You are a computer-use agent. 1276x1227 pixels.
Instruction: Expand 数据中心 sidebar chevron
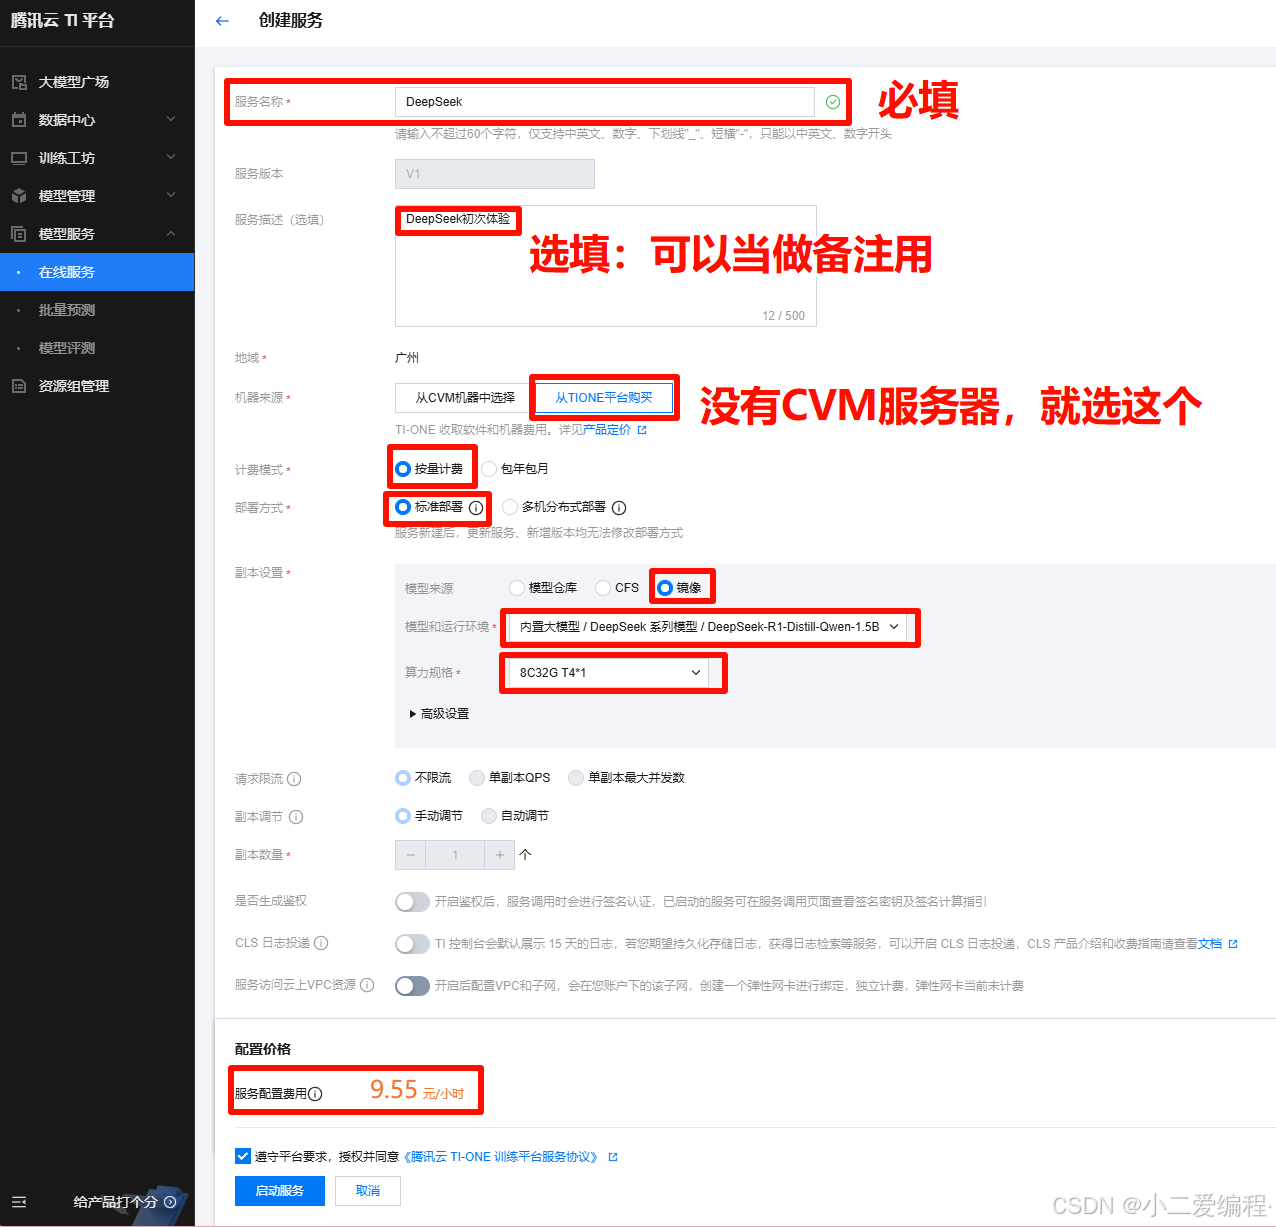point(171,119)
